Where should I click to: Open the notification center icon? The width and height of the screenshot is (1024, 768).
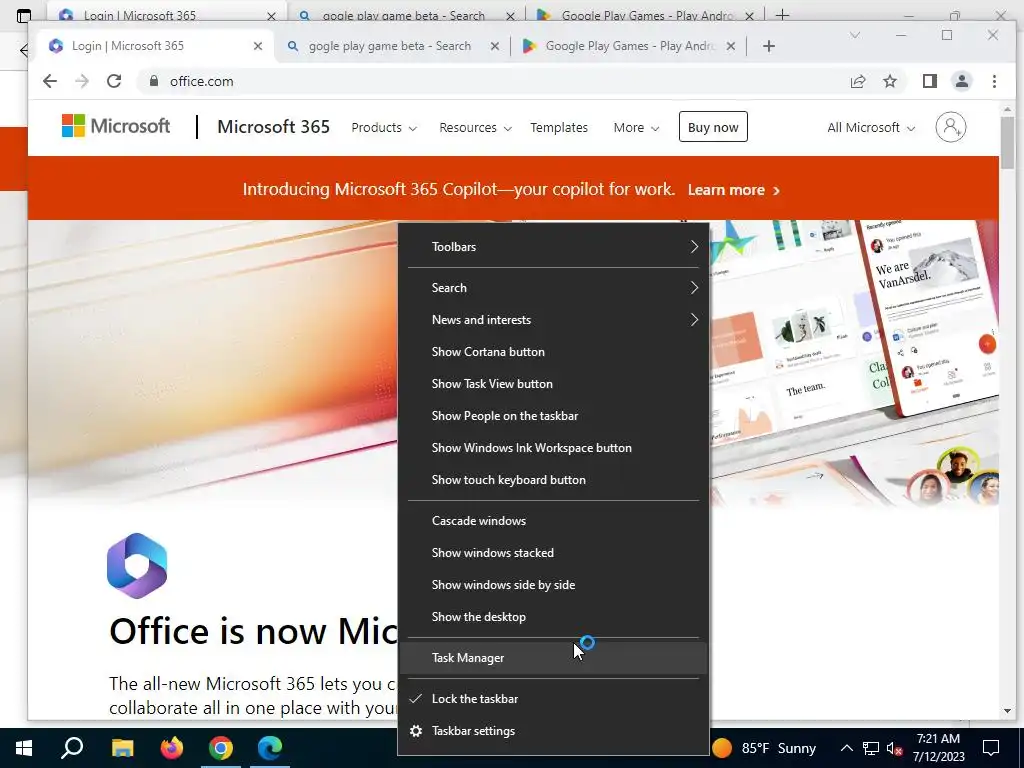coord(991,748)
